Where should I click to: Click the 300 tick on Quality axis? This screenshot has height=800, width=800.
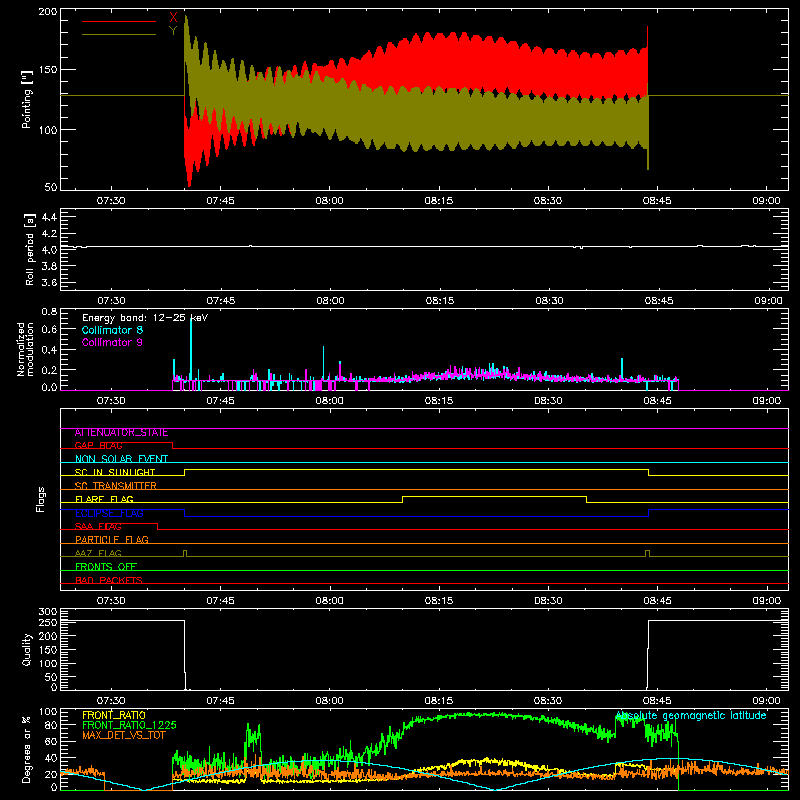point(48,612)
